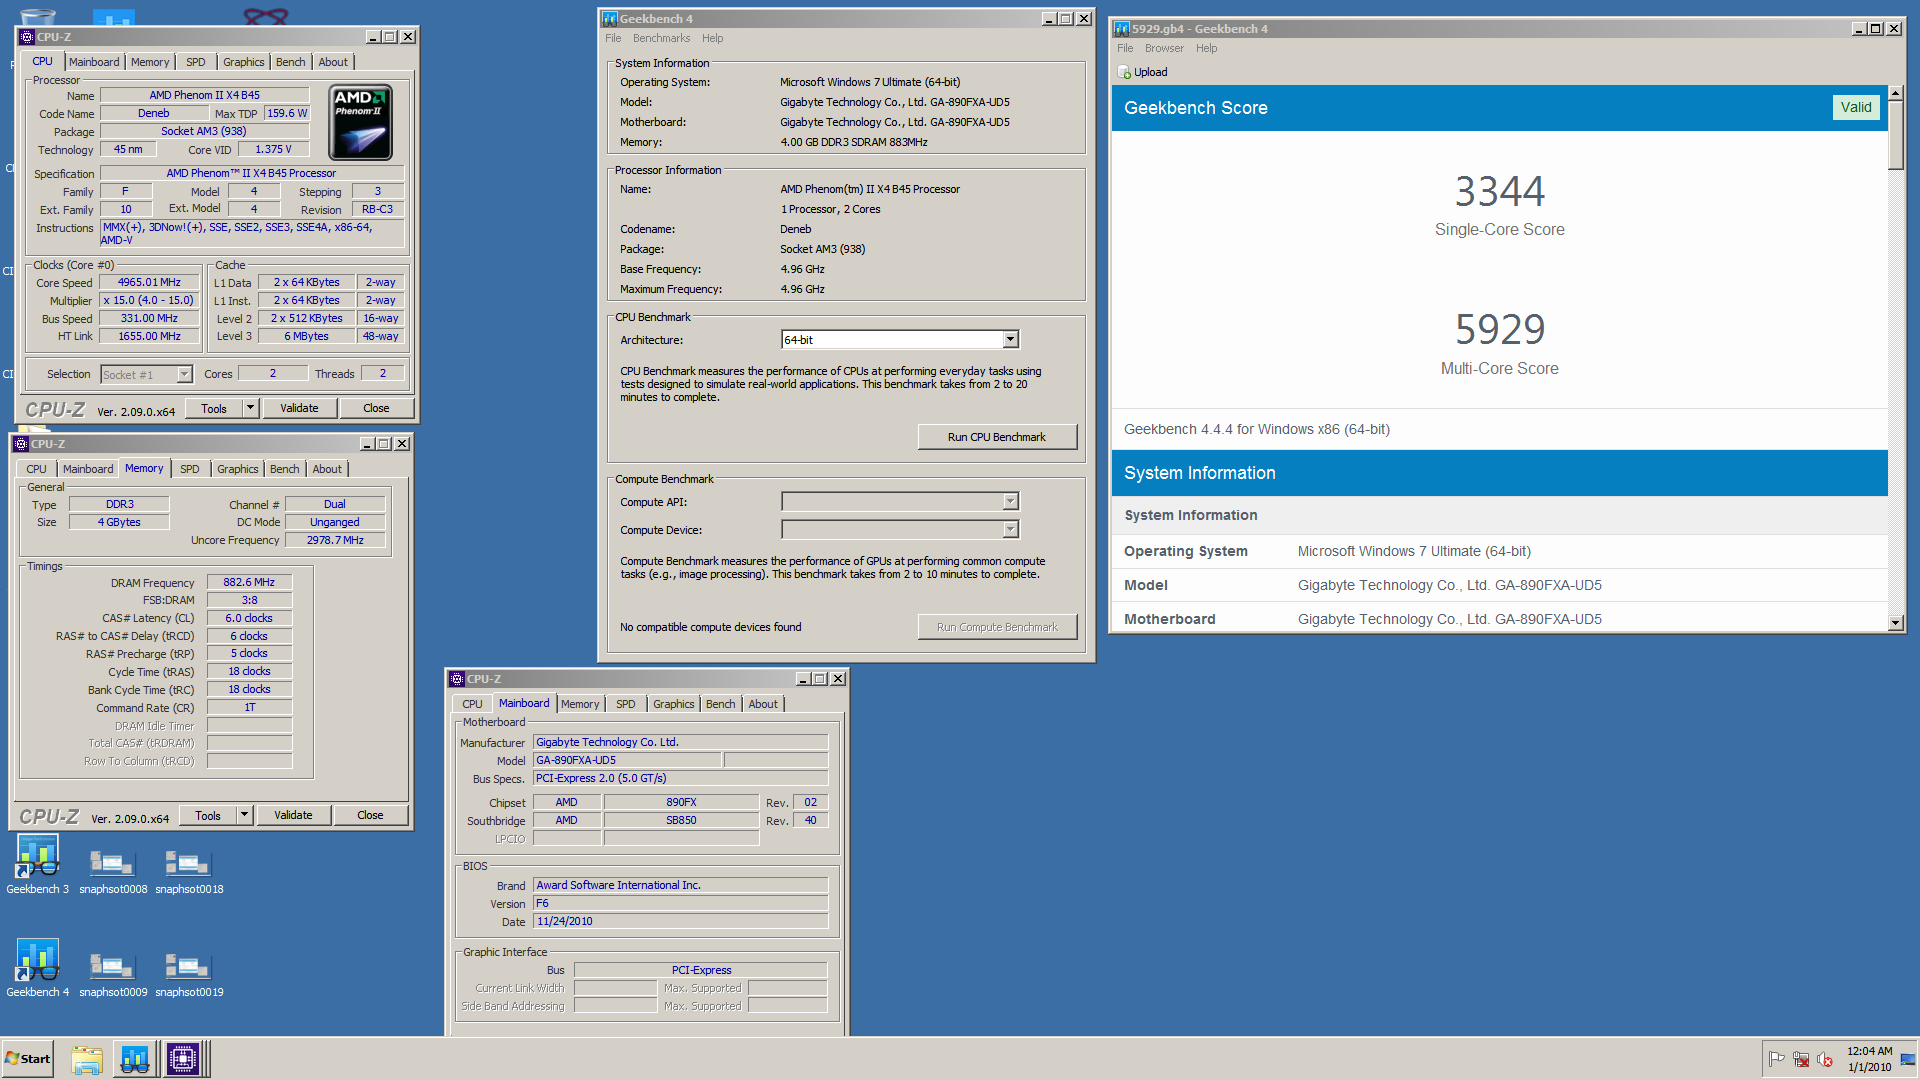Click Validate in CPU-Z Memory window

pyautogui.click(x=293, y=815)
